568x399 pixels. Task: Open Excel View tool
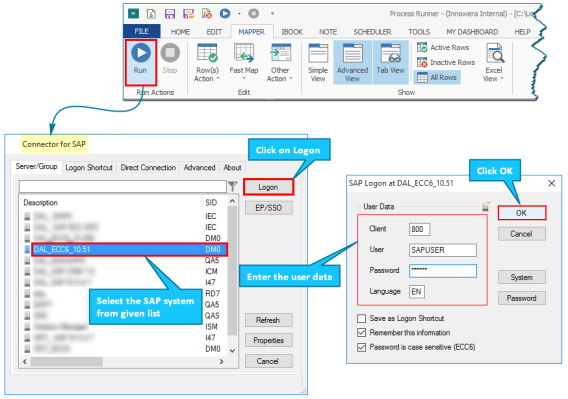pos(494,62)
